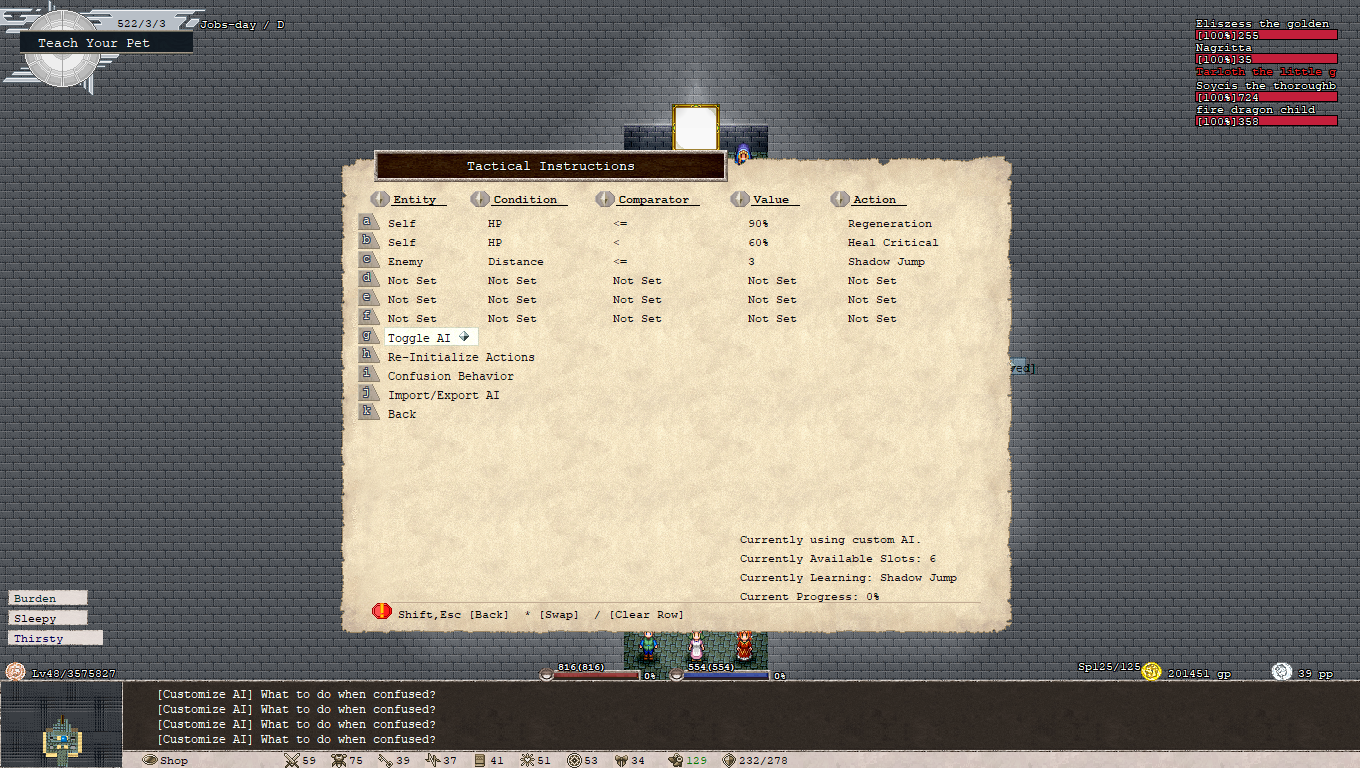Click the 'b' key icon beside the Heal Critical row
Screen dimensions: 1360x768
369,241
